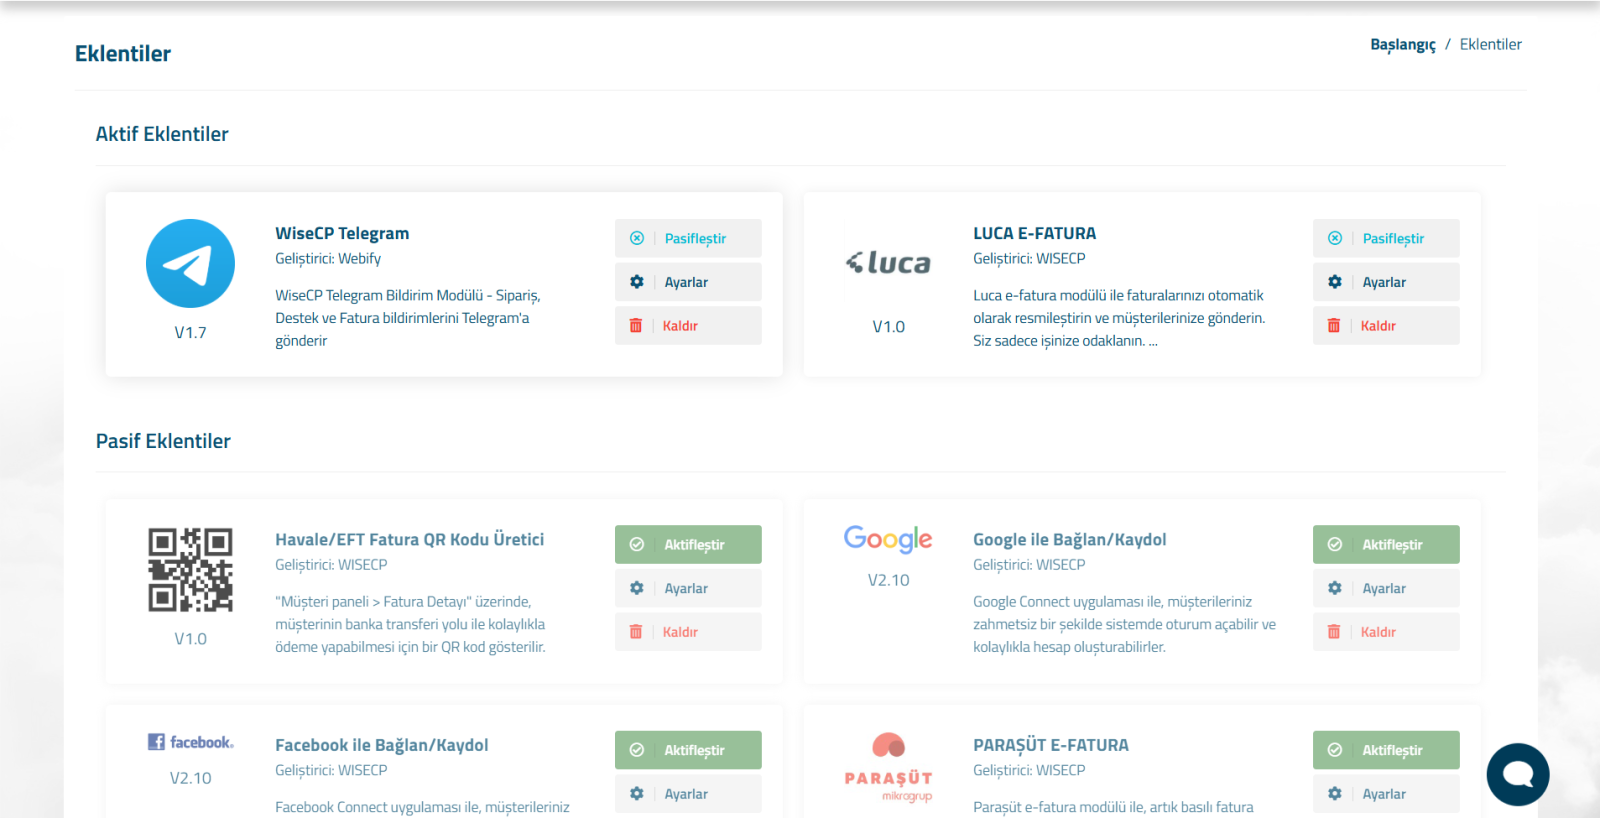Deactivate WiseCP Telegram with Pasifleştir
This screenshot has width=1600, height=818.
point(688,238)
